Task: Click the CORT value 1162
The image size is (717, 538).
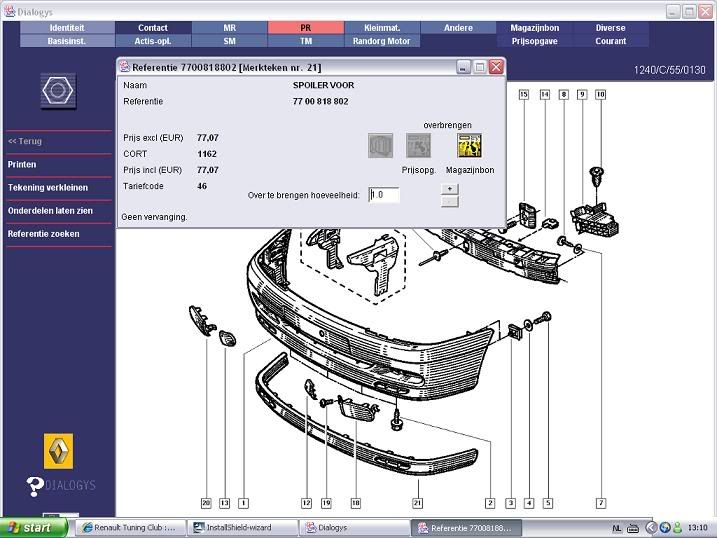Action: tap(207, 154)
